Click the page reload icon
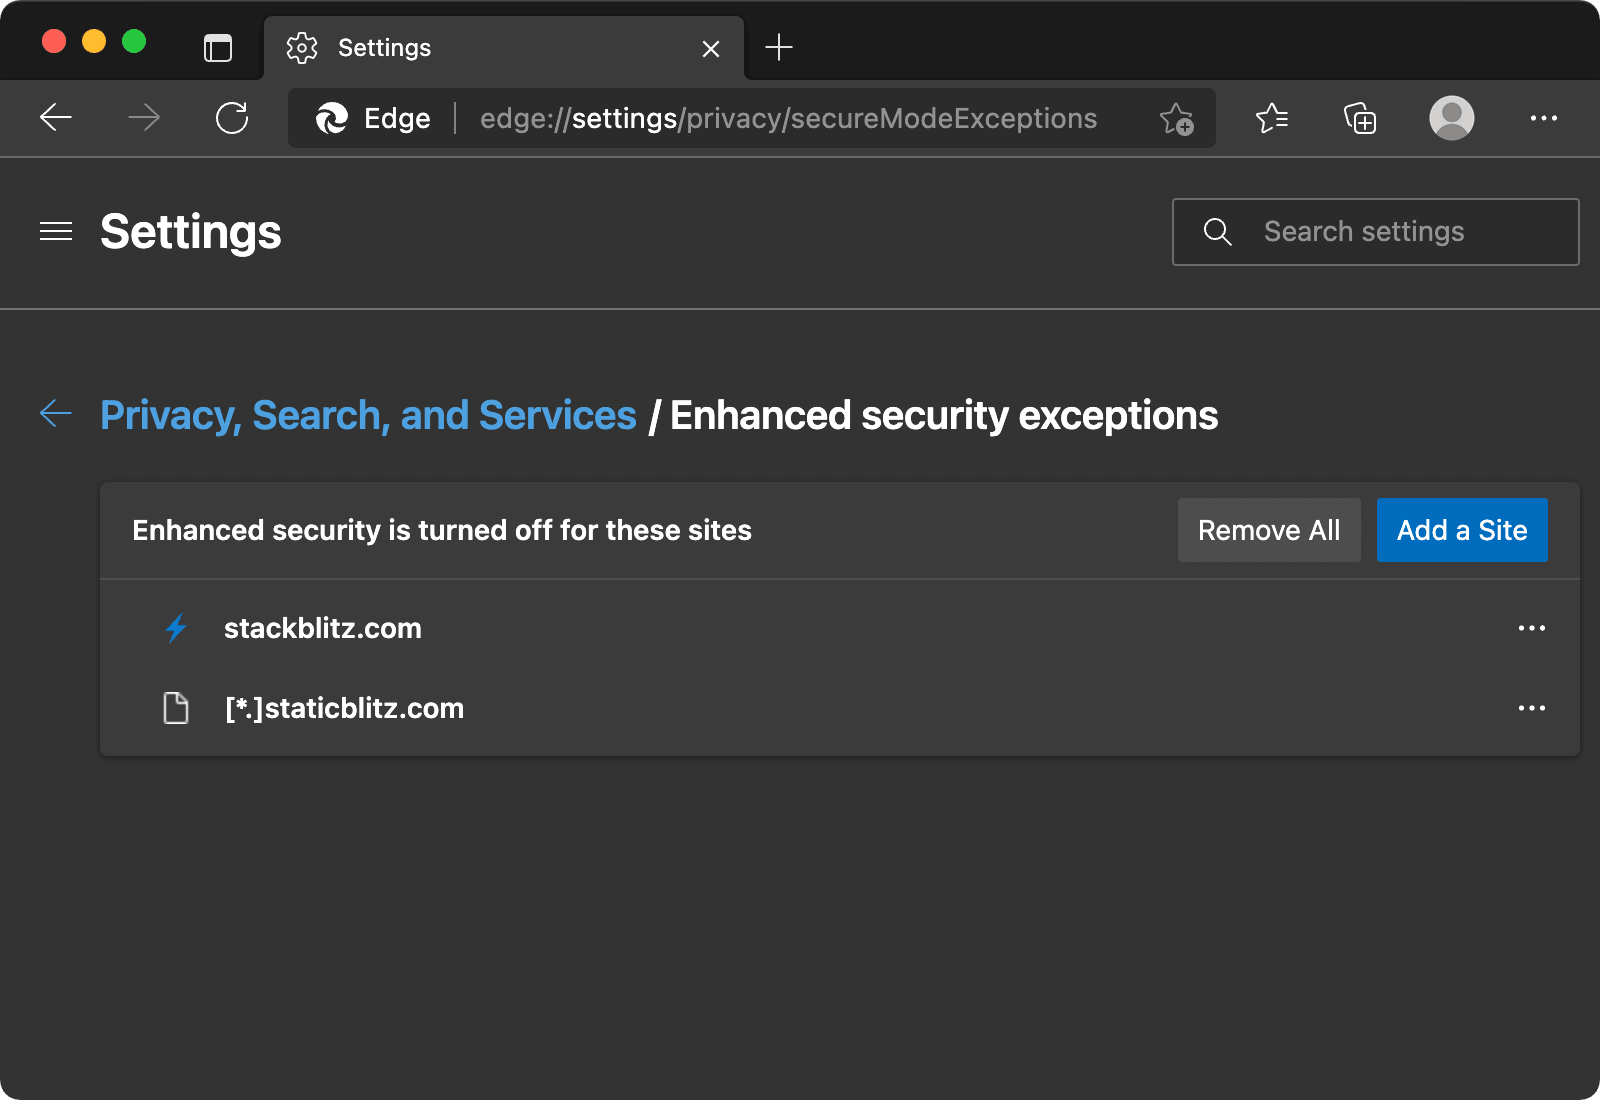Viewport: 1600px width, 1100px height. click(232, 118)
